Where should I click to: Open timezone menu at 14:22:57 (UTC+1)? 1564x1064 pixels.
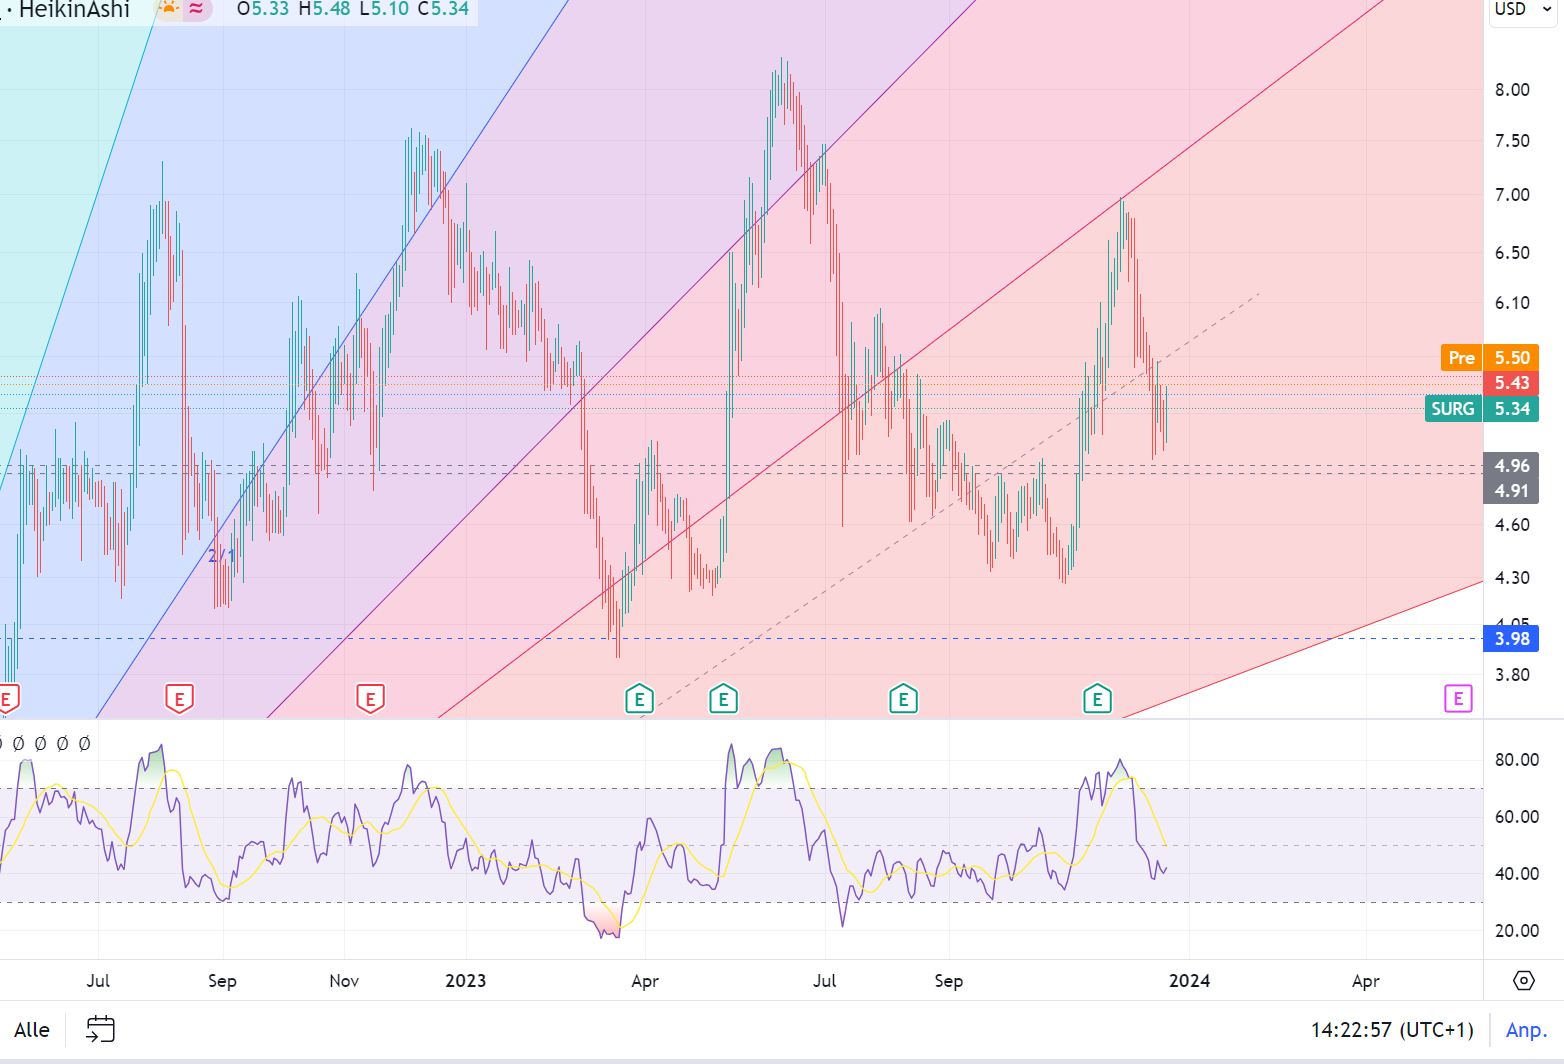[x=1392, y=1029]
